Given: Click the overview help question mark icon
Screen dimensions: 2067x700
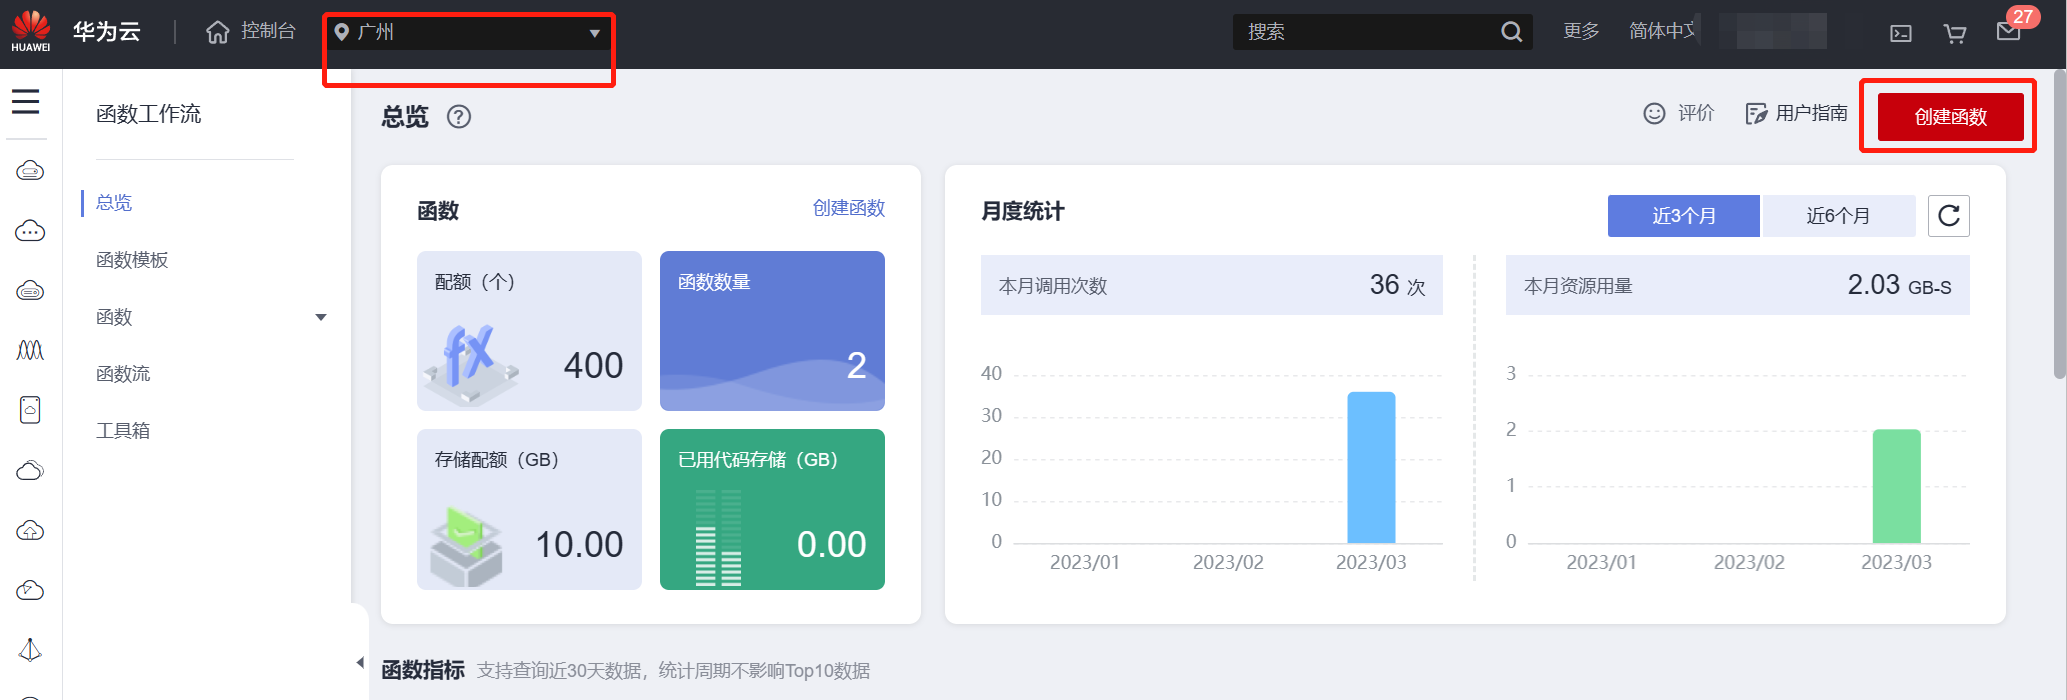Looking at the screenshot, I should [458, 117].
